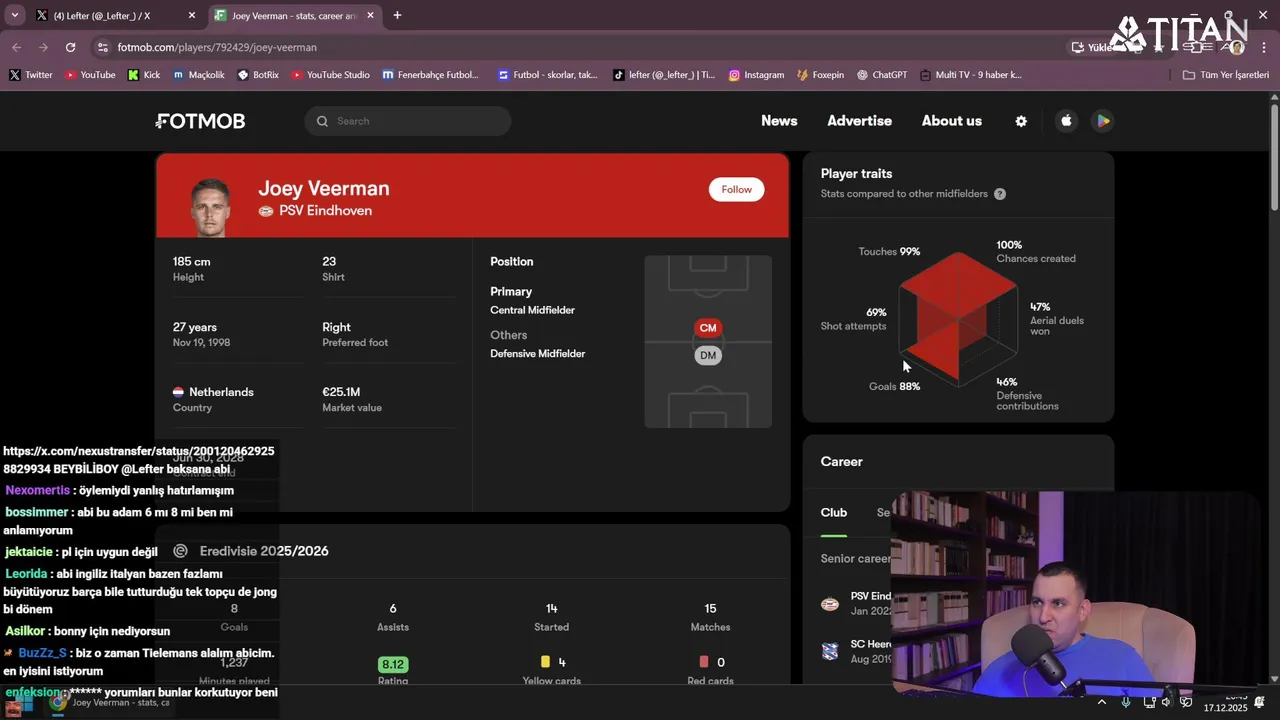Viewport: 1280px width, 720px height.
Task: Open the Futbol - skorlar bookmark
Action: (547, 75)
